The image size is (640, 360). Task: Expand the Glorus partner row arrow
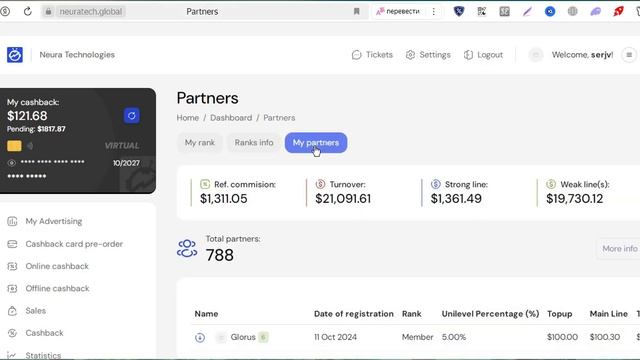coord(200,338)
